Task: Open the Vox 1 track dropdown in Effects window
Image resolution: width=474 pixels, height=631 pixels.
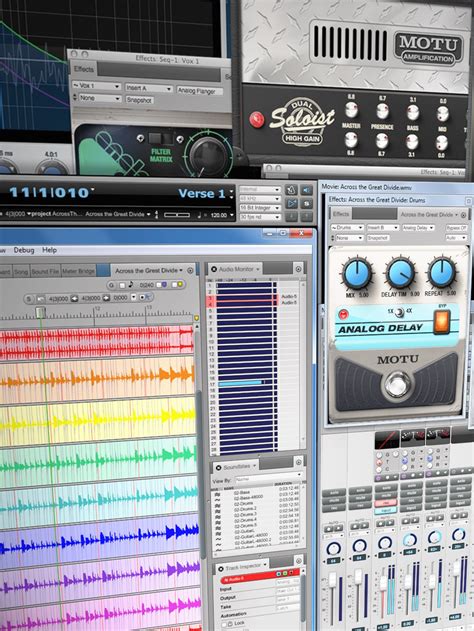Action: (97, 86)
